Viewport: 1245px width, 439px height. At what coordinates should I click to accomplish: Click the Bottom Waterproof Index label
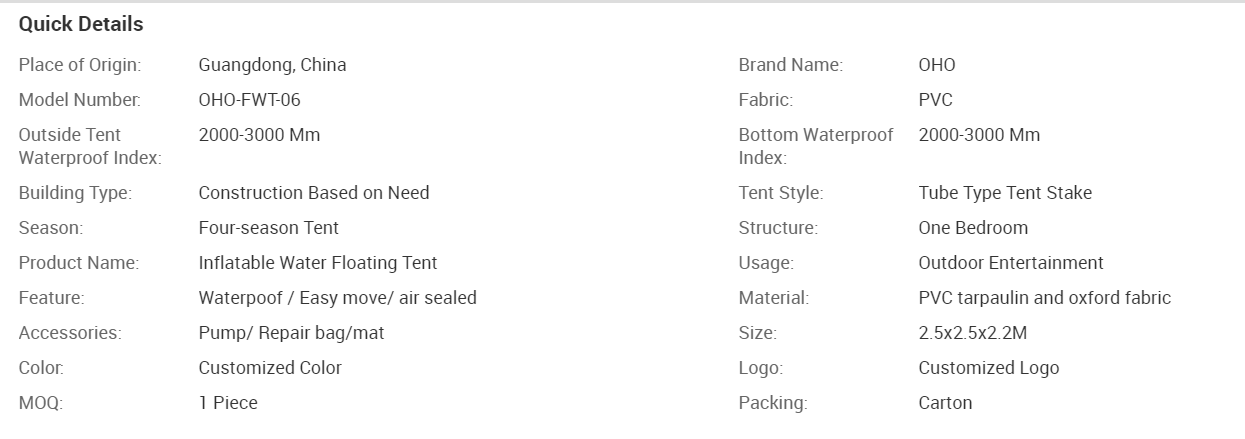[816, 146]
